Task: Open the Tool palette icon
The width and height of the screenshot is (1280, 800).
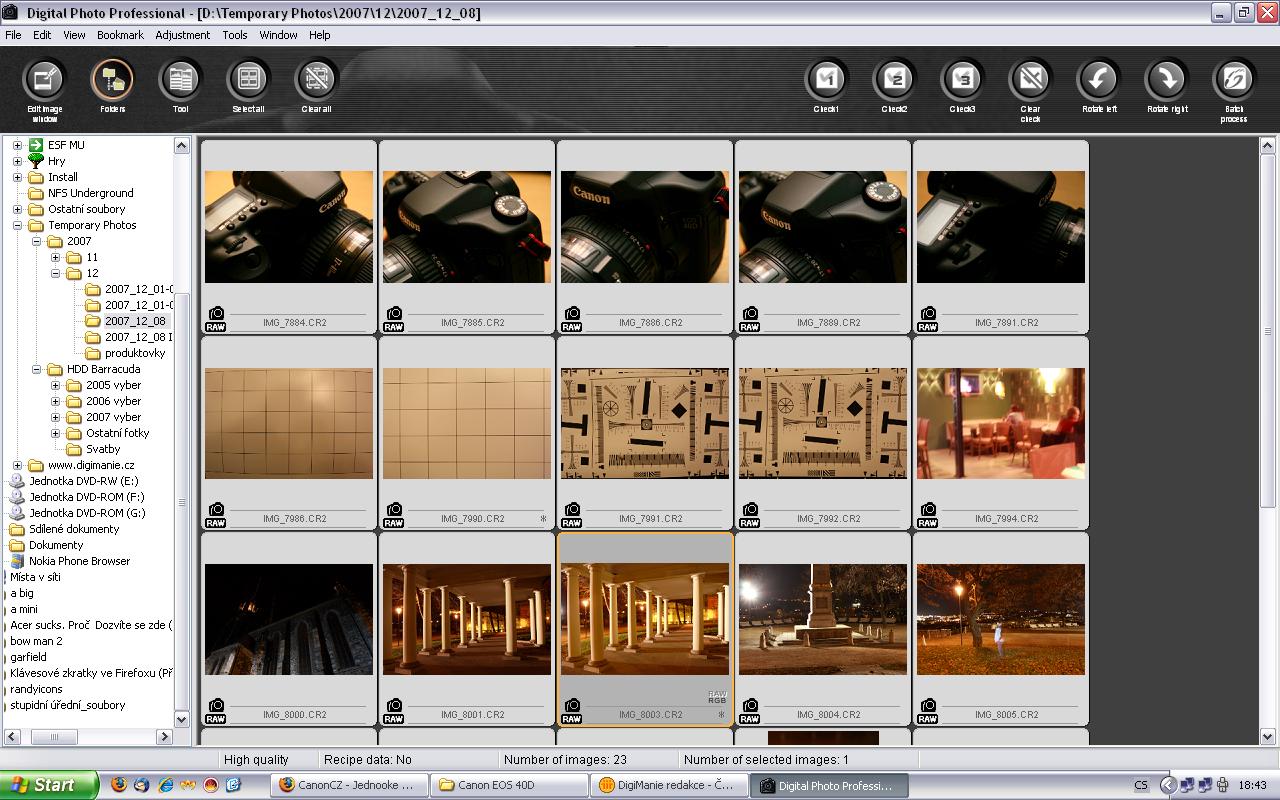Action: click(x=180, y=80)
